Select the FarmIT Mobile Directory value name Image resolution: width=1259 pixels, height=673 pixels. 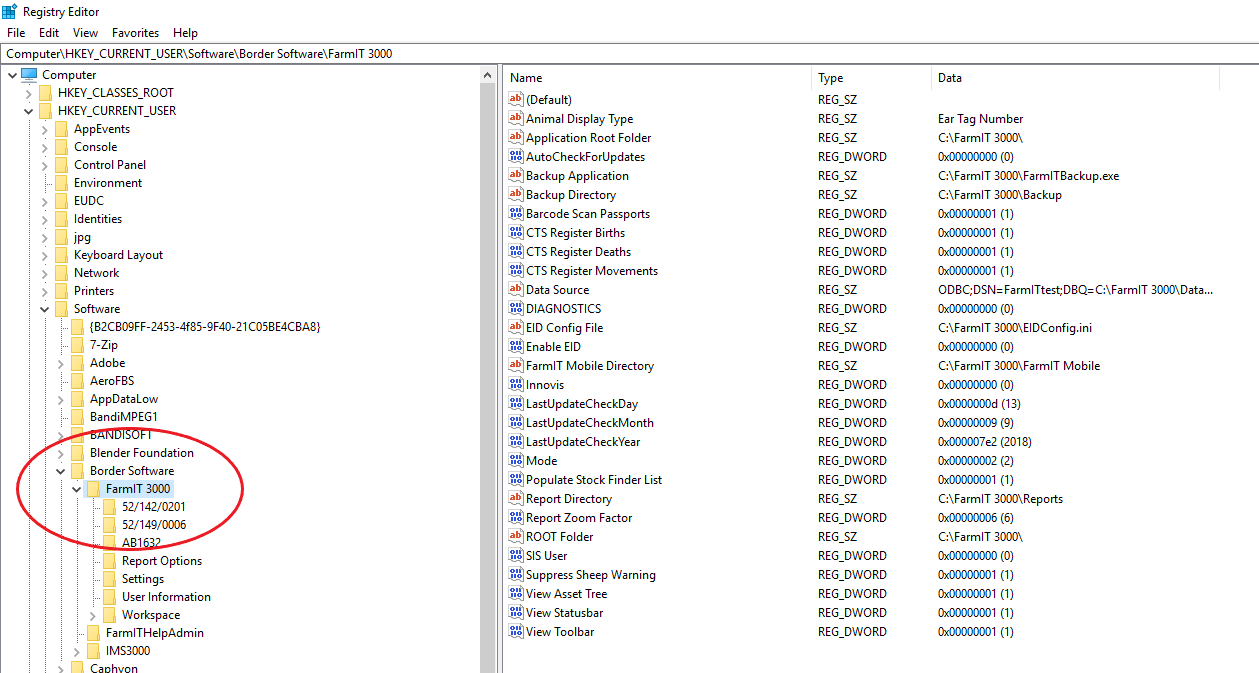[x=590, y=366]
